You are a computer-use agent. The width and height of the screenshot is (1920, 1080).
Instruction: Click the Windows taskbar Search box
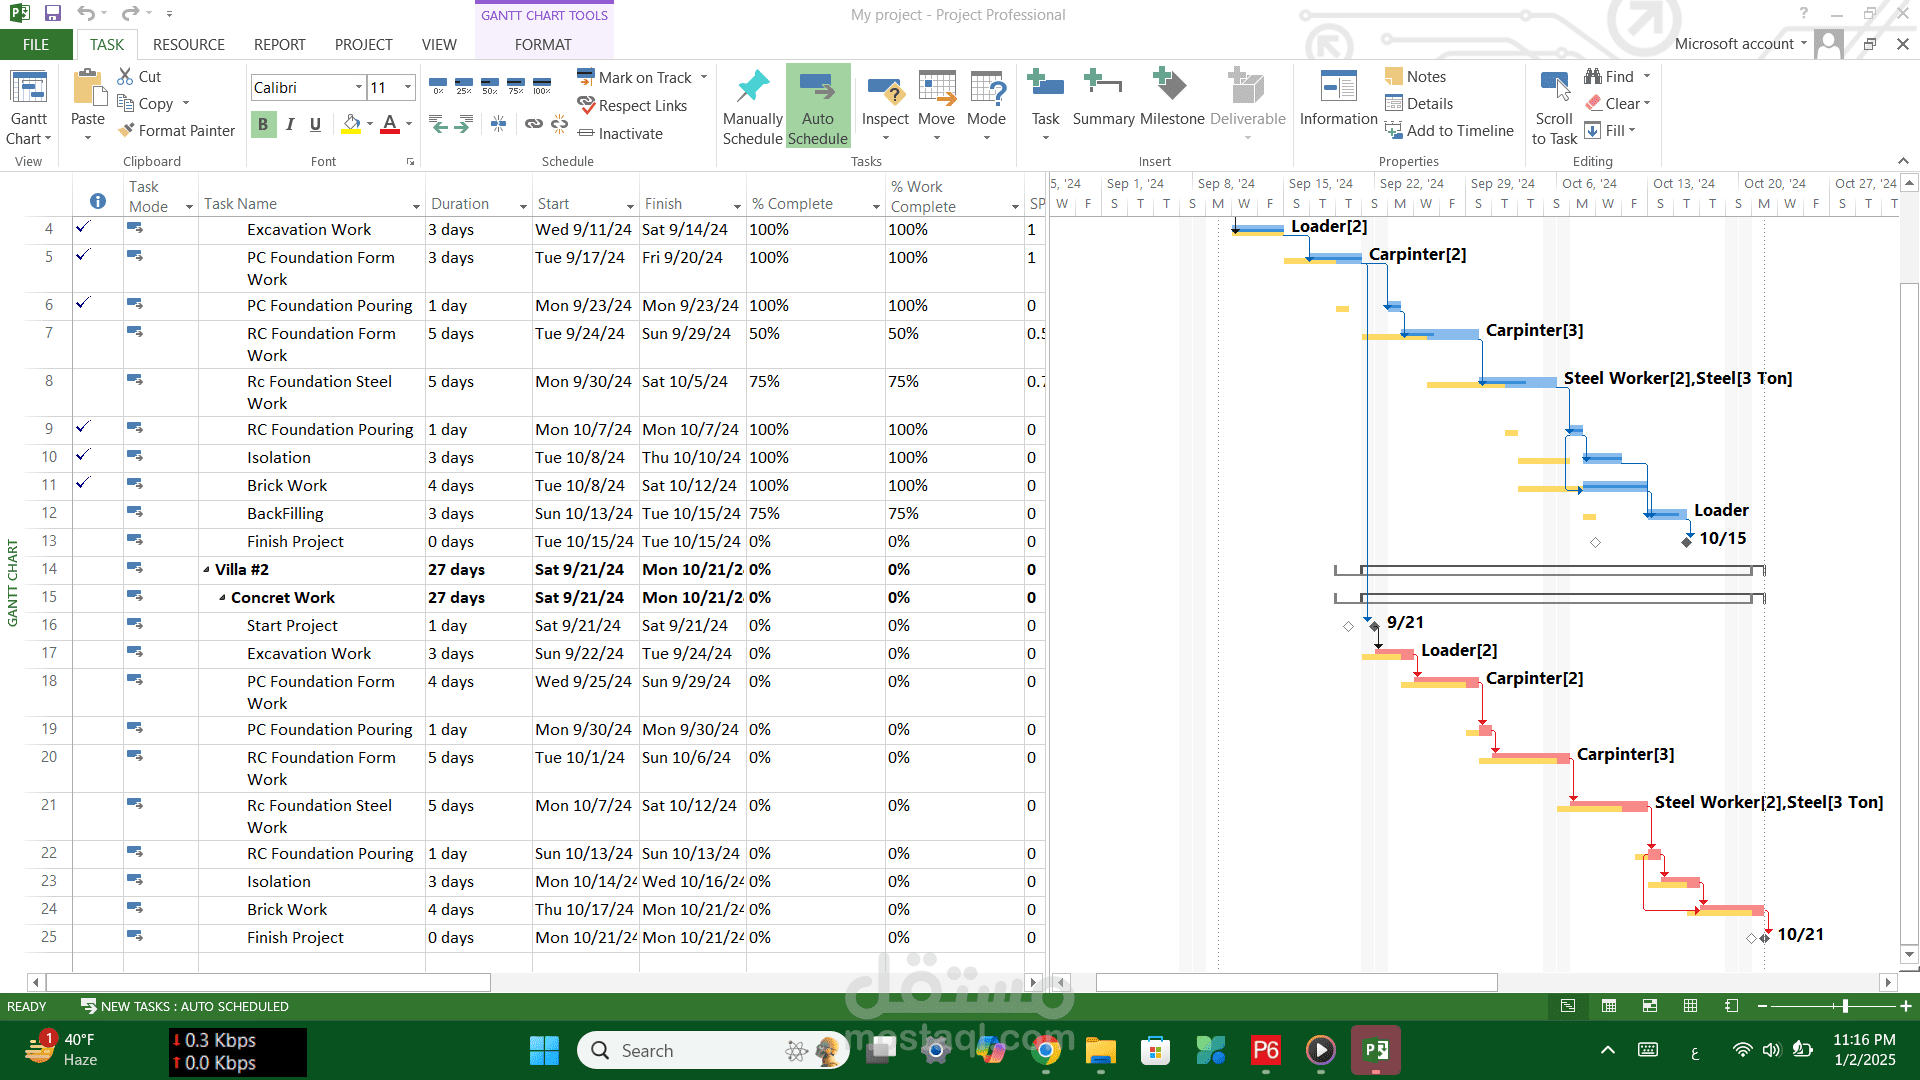712,1050
